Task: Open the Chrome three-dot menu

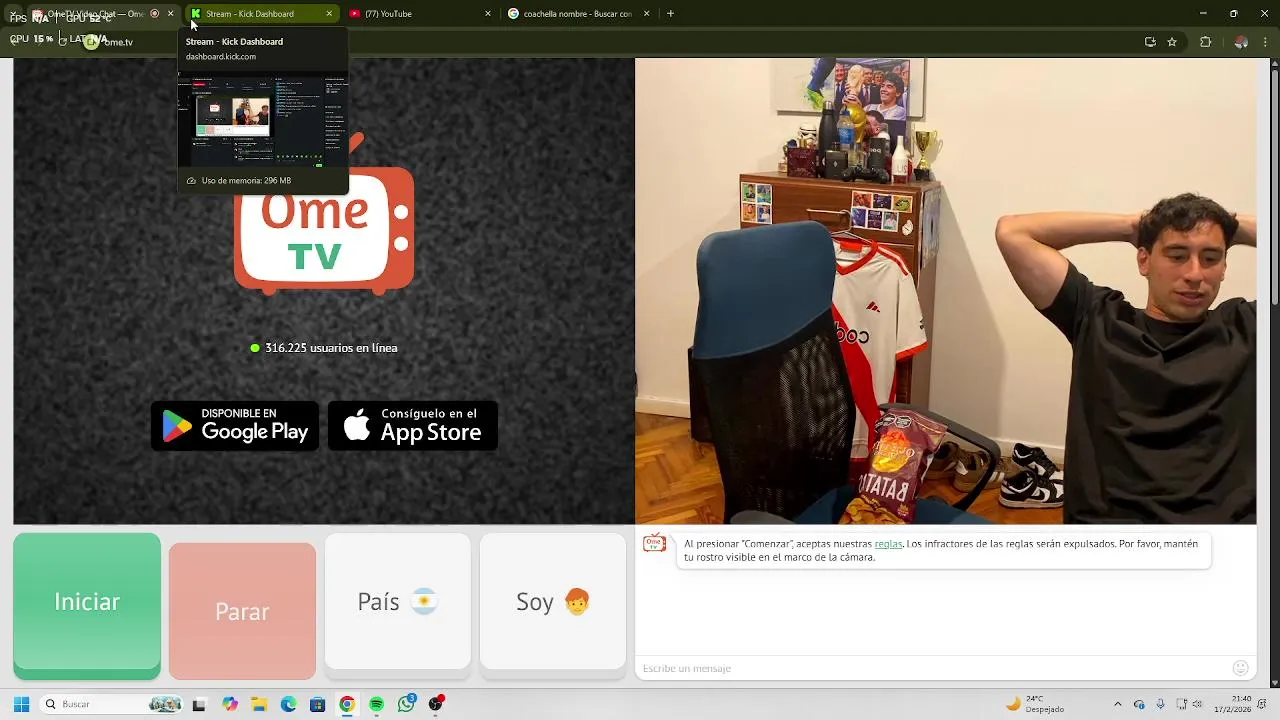Action: 1266,42
